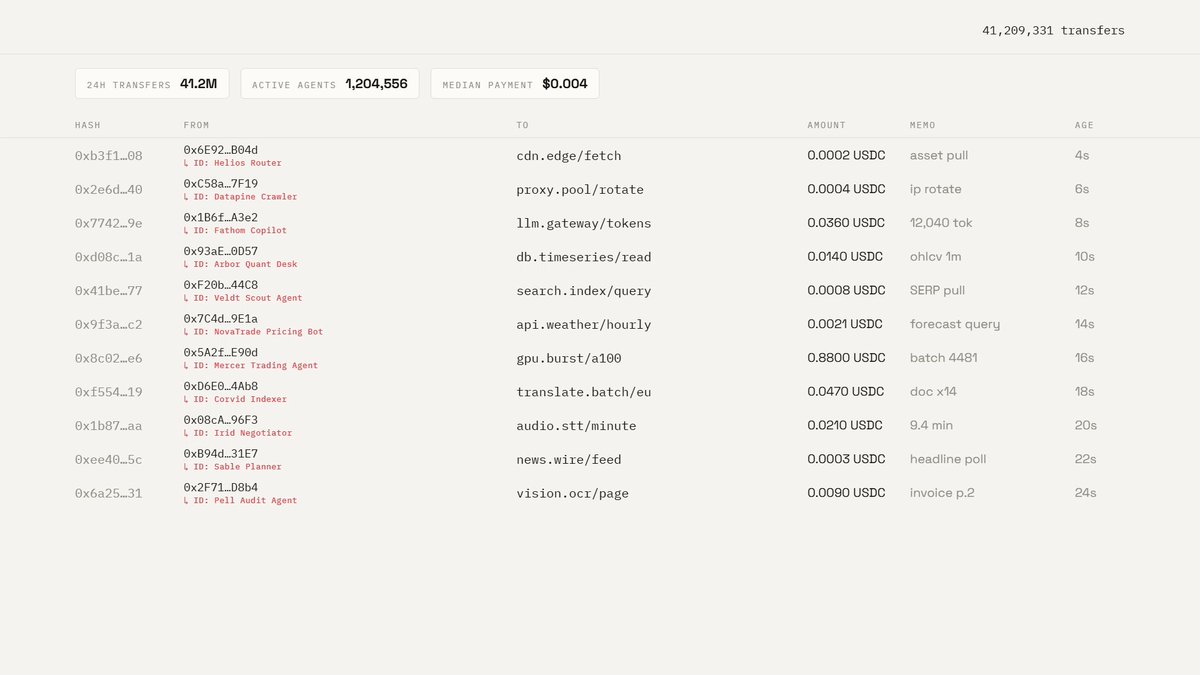
Task: Open transaction hash 0x9f3a…c2
Action: point(108,325)
